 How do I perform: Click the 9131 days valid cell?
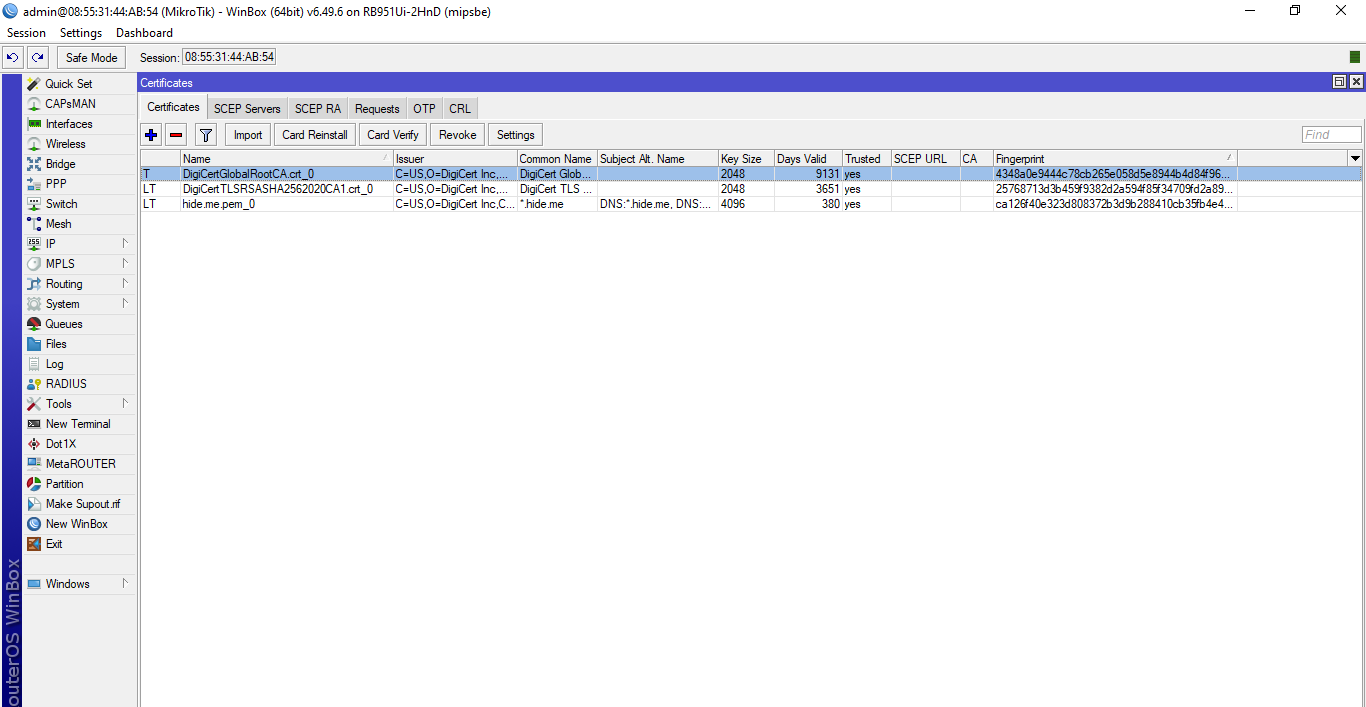(x=808, y=174)
